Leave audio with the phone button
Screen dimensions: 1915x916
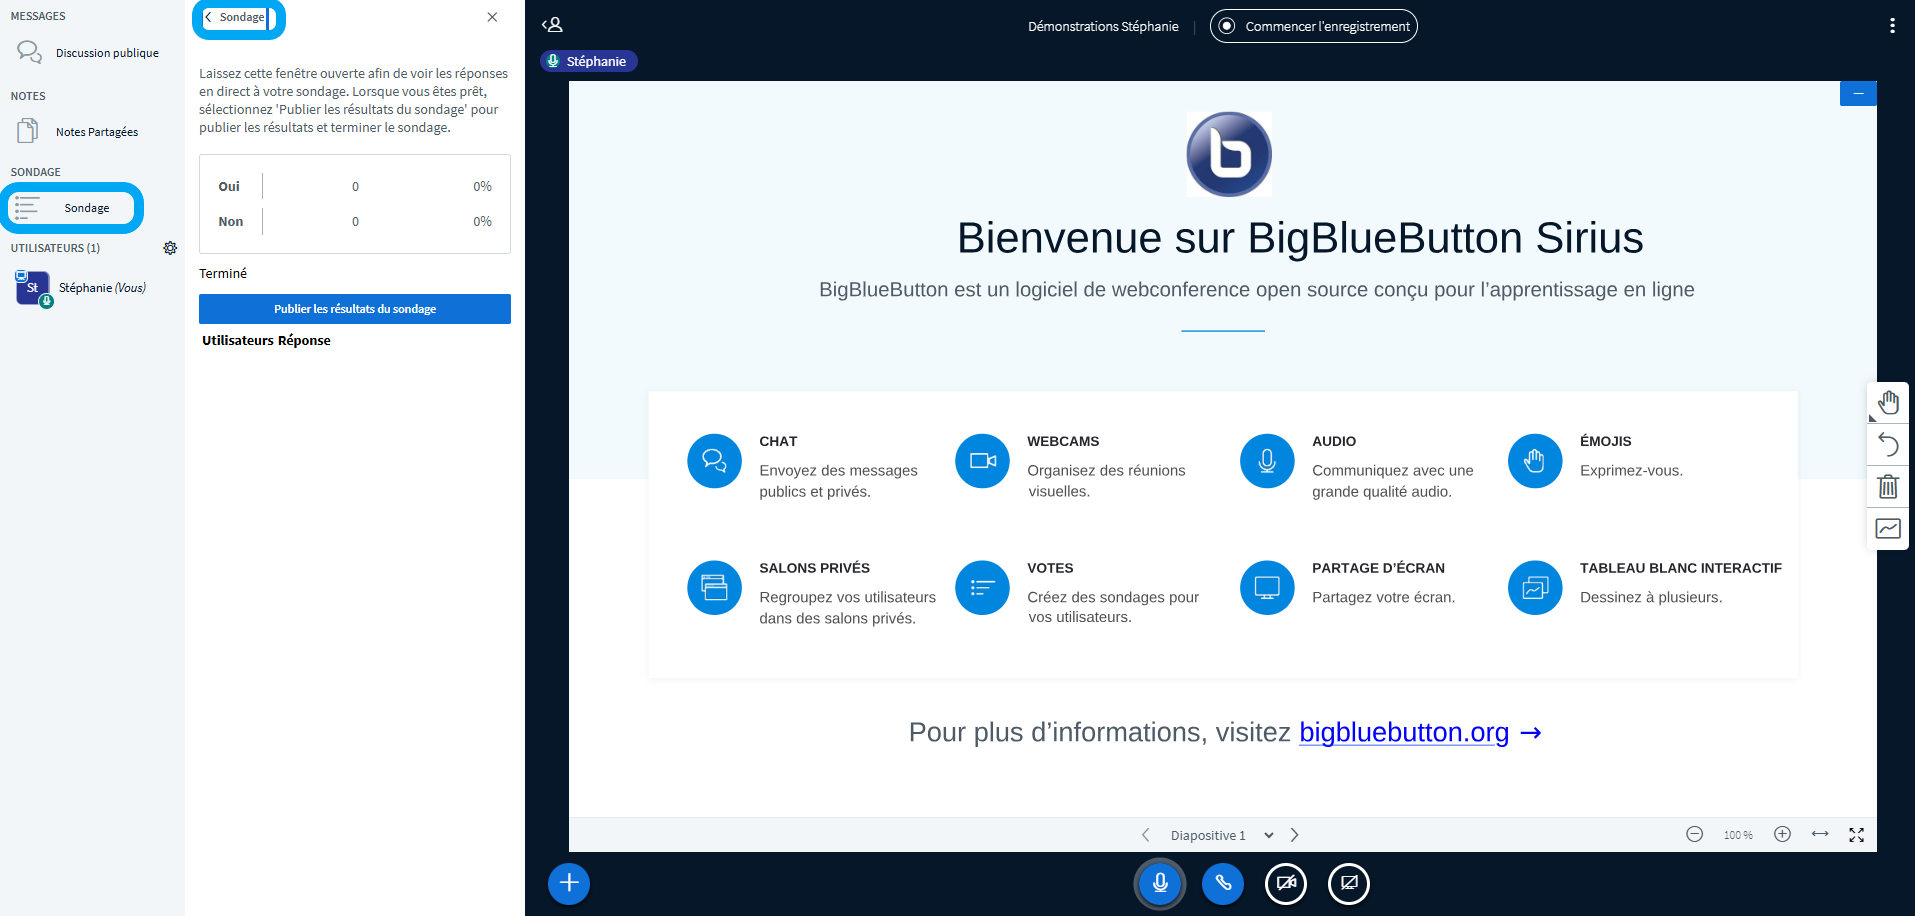pyautogui.click(x=1223, y=883)
